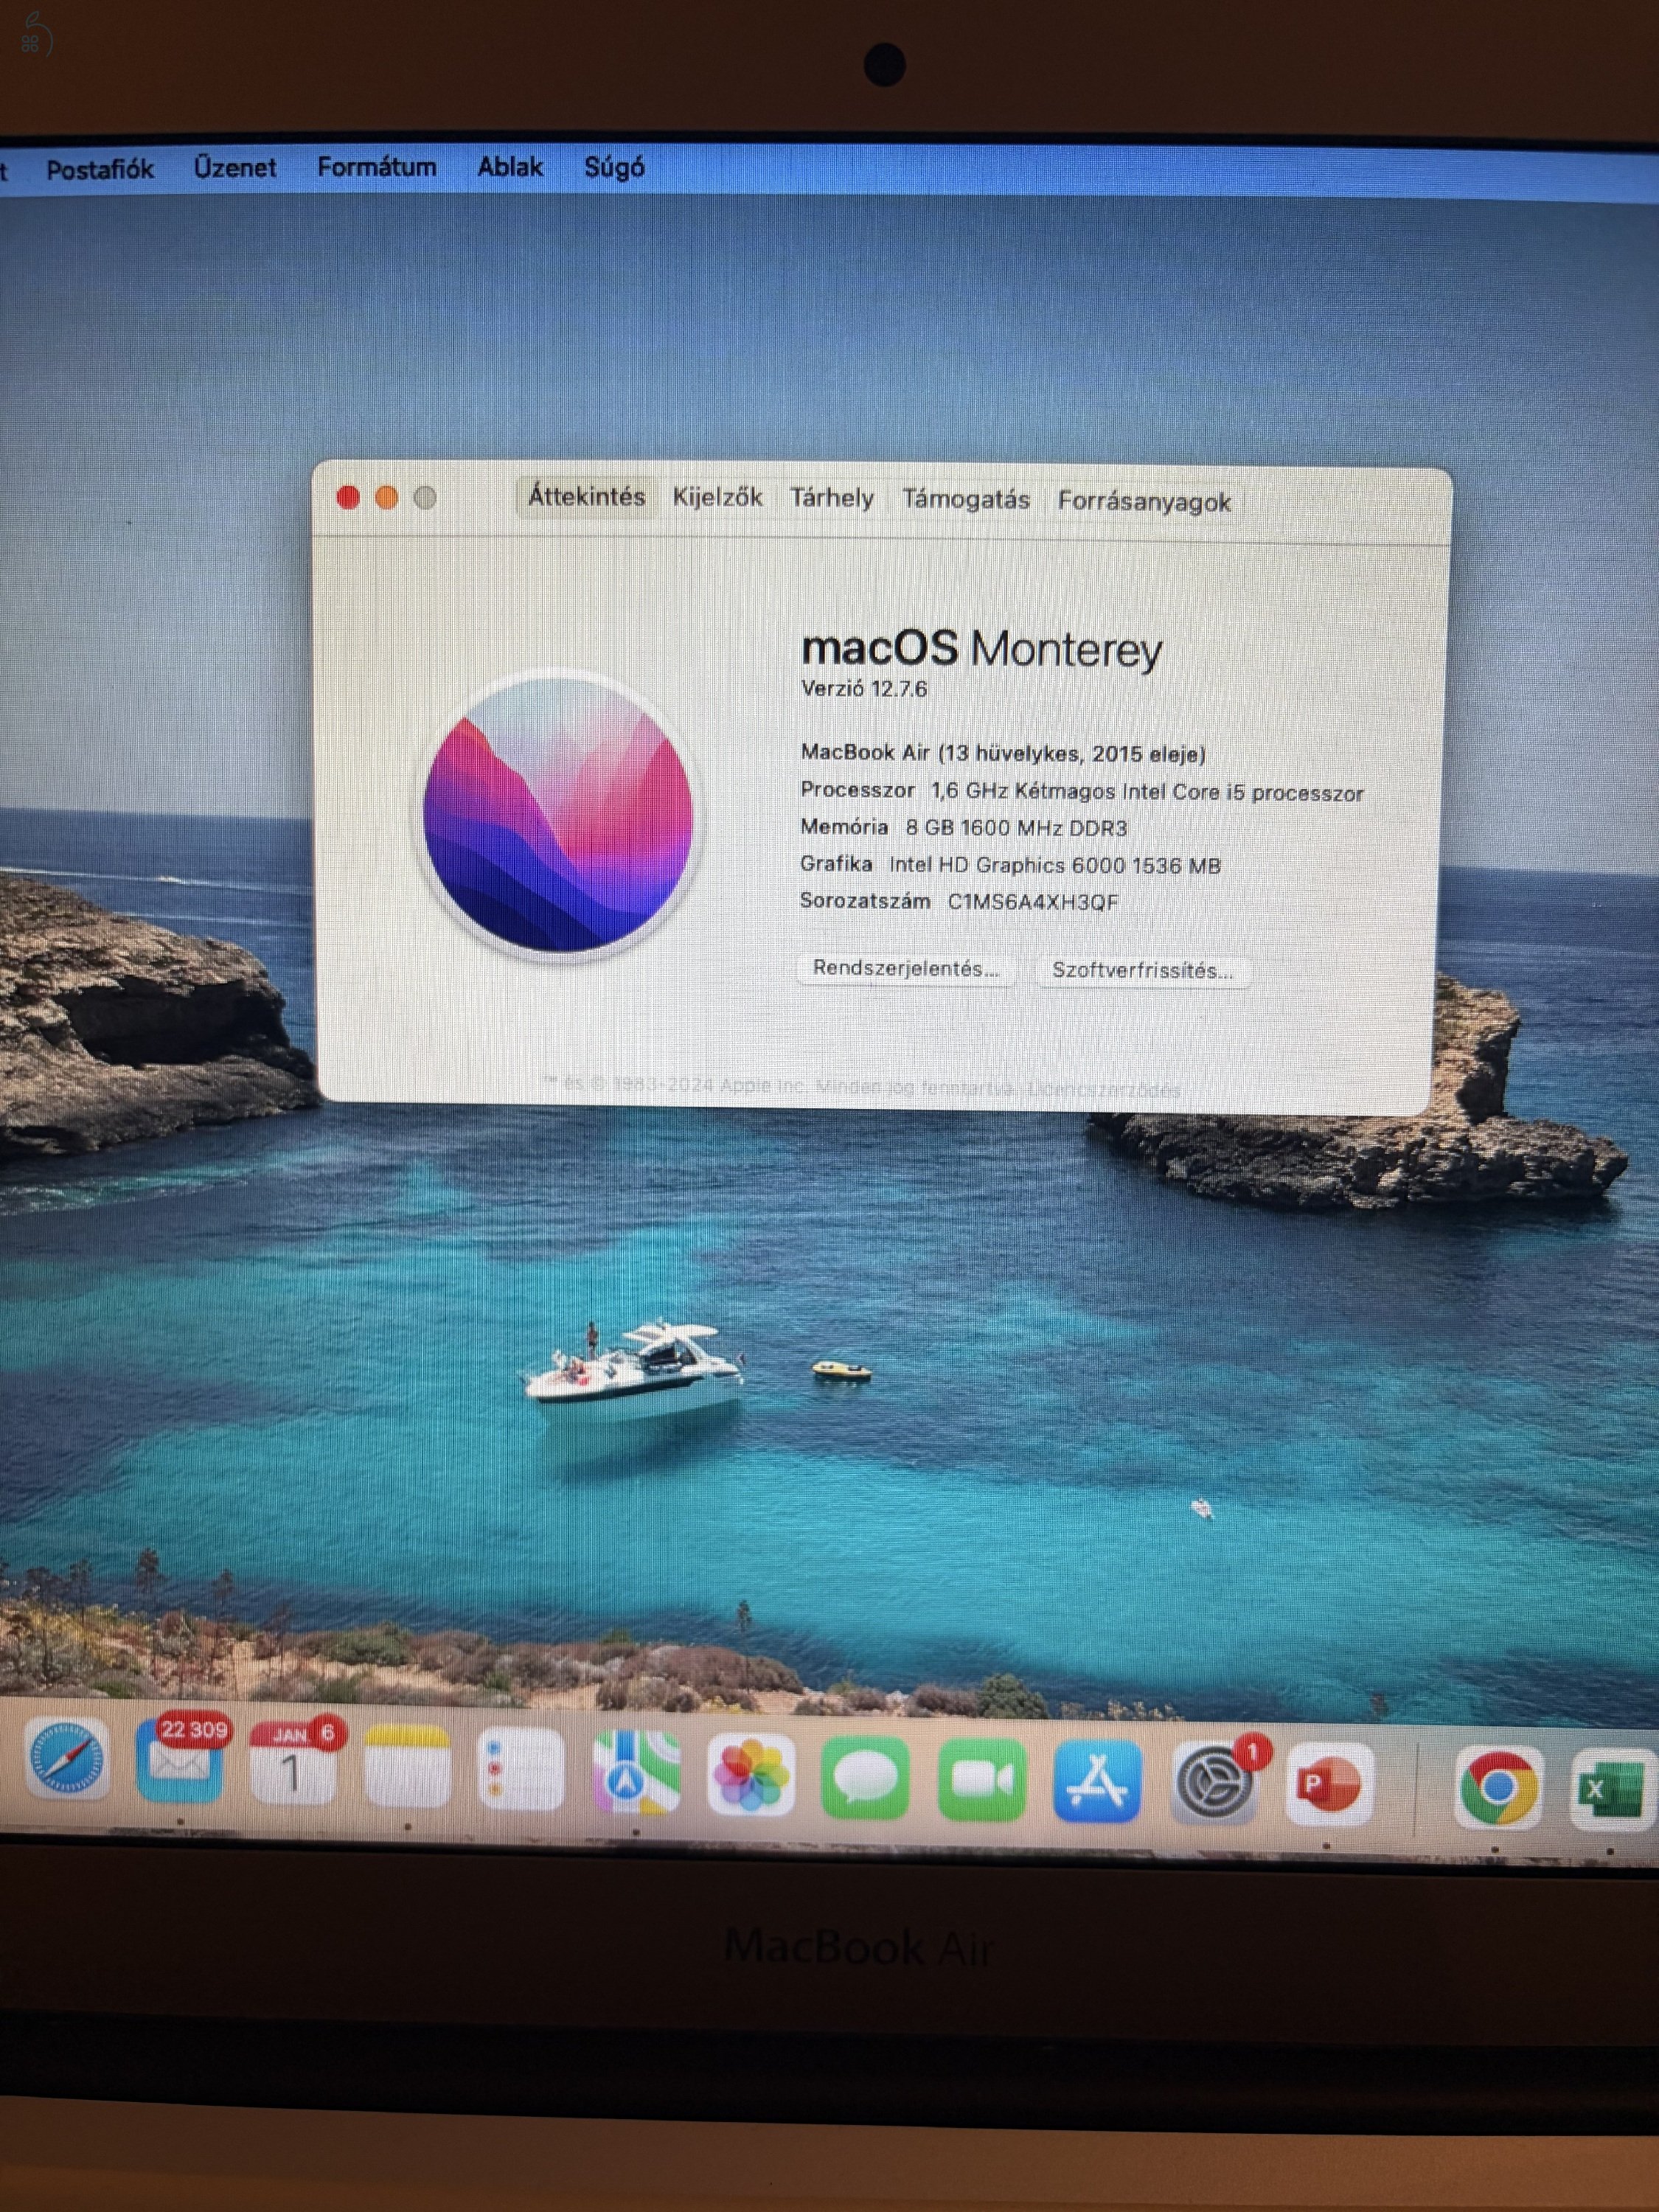Click serial number C1MS6A4XH3QF
The height and width of the screenshot is (2212, 1659).
tap(1033, 902)
